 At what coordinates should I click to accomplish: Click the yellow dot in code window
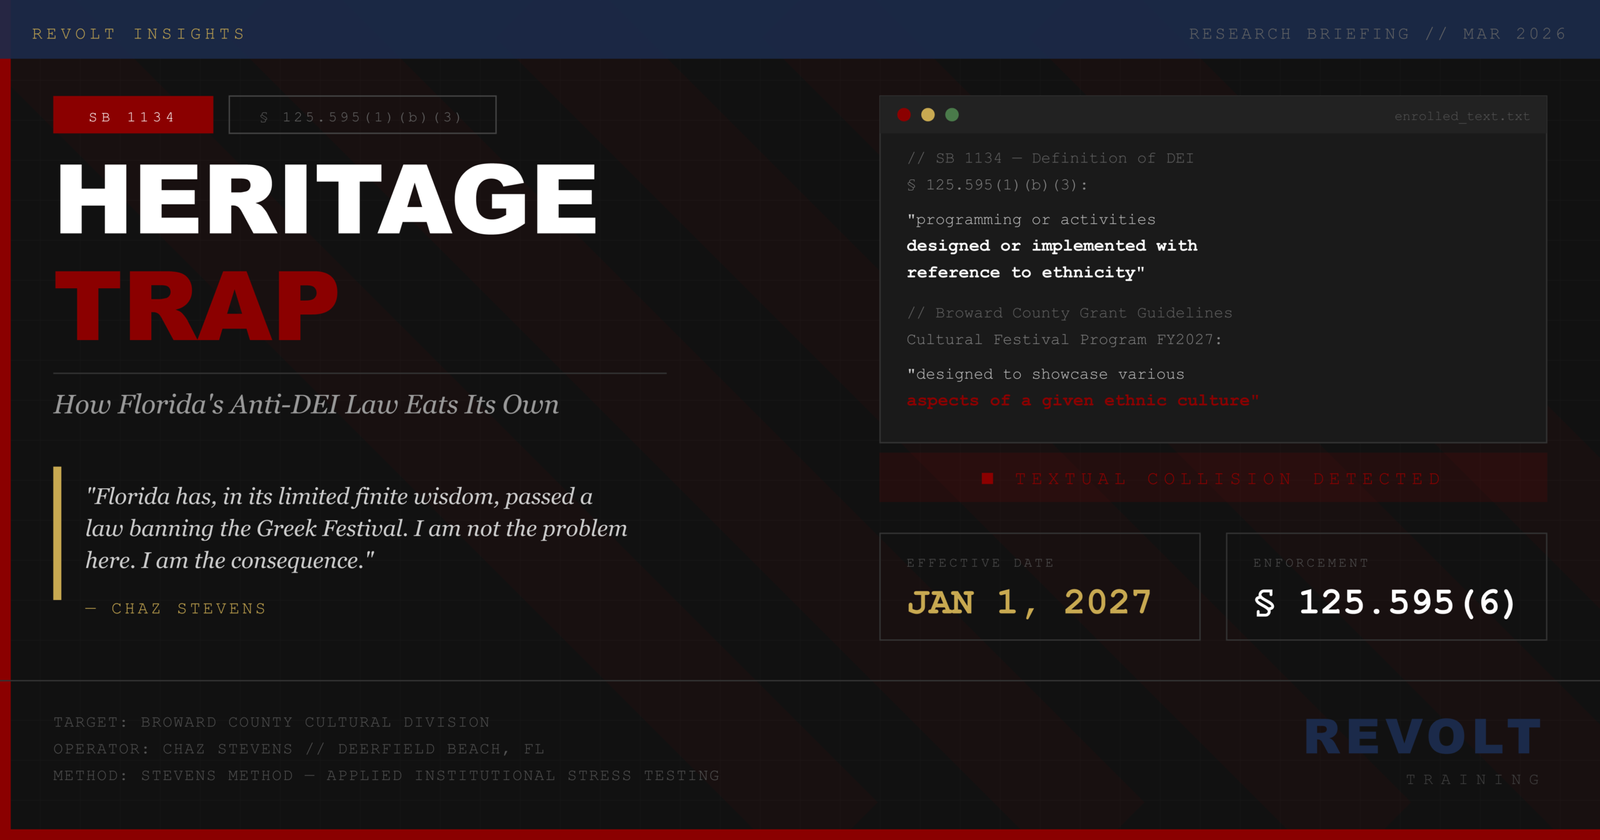[x=928, y=115]
